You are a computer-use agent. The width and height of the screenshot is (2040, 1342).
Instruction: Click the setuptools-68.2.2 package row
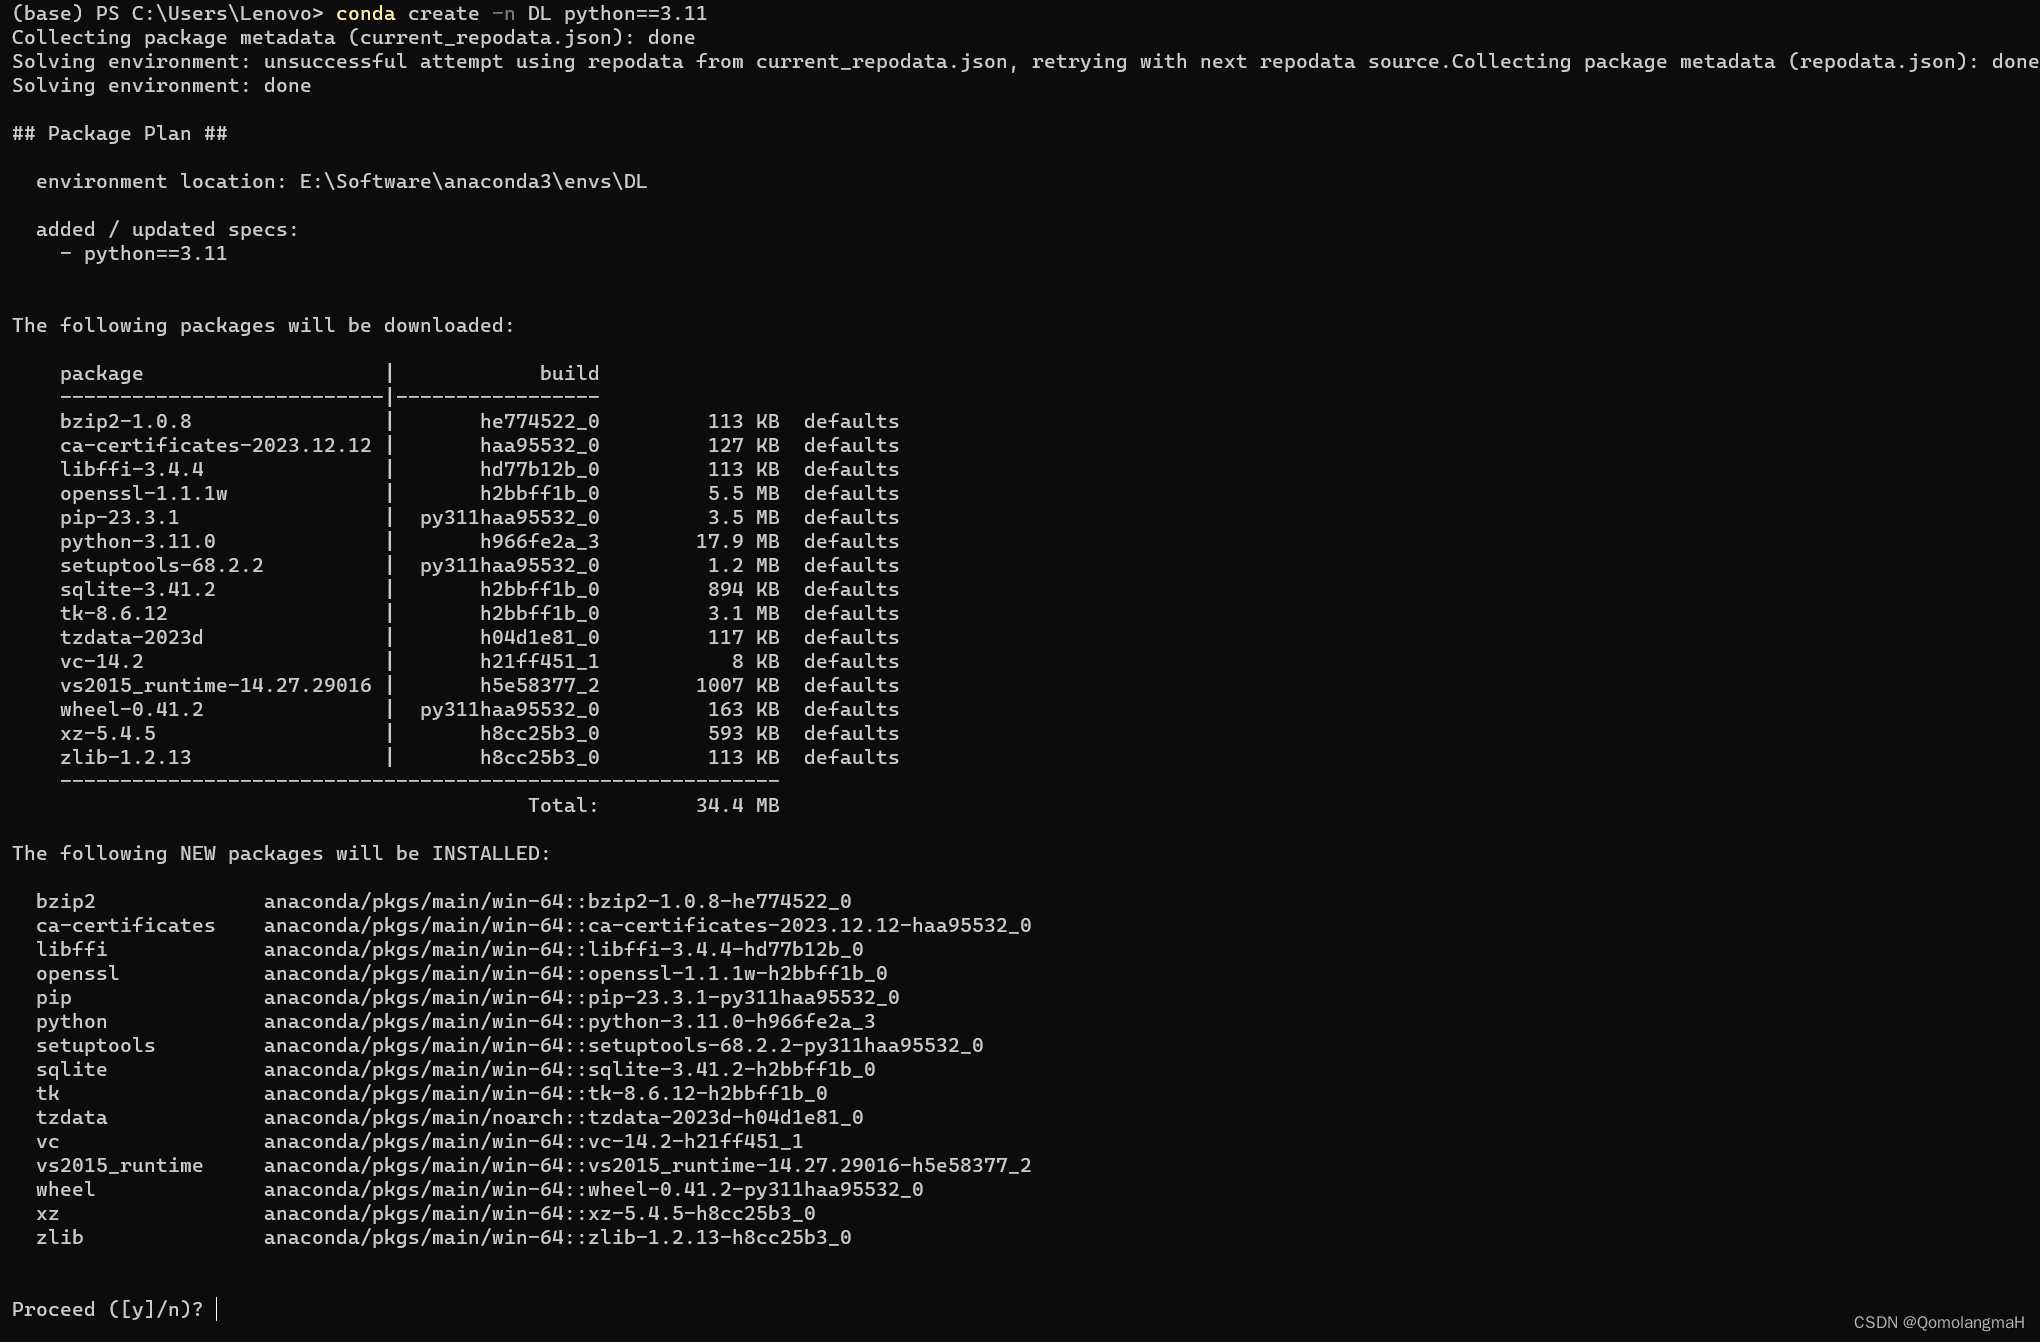tap(162, 565)
